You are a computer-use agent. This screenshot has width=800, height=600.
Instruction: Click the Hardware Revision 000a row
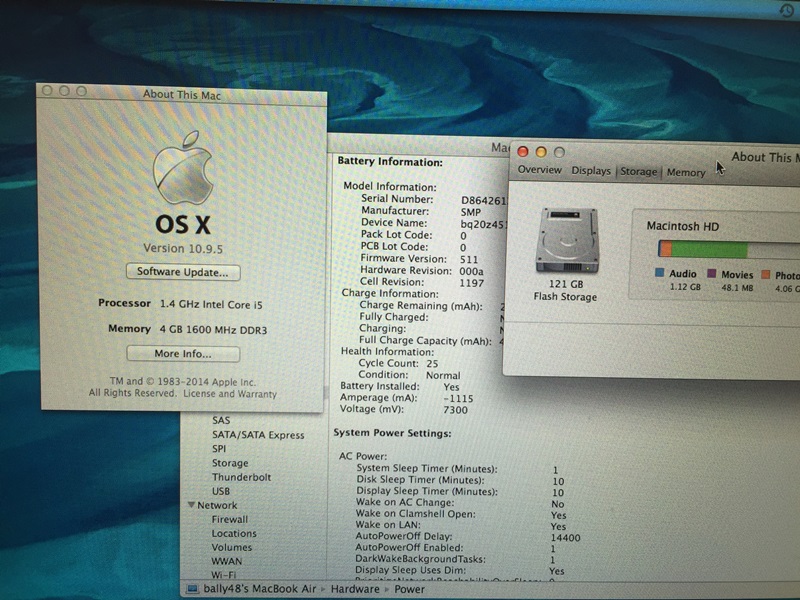click(421, 270)
